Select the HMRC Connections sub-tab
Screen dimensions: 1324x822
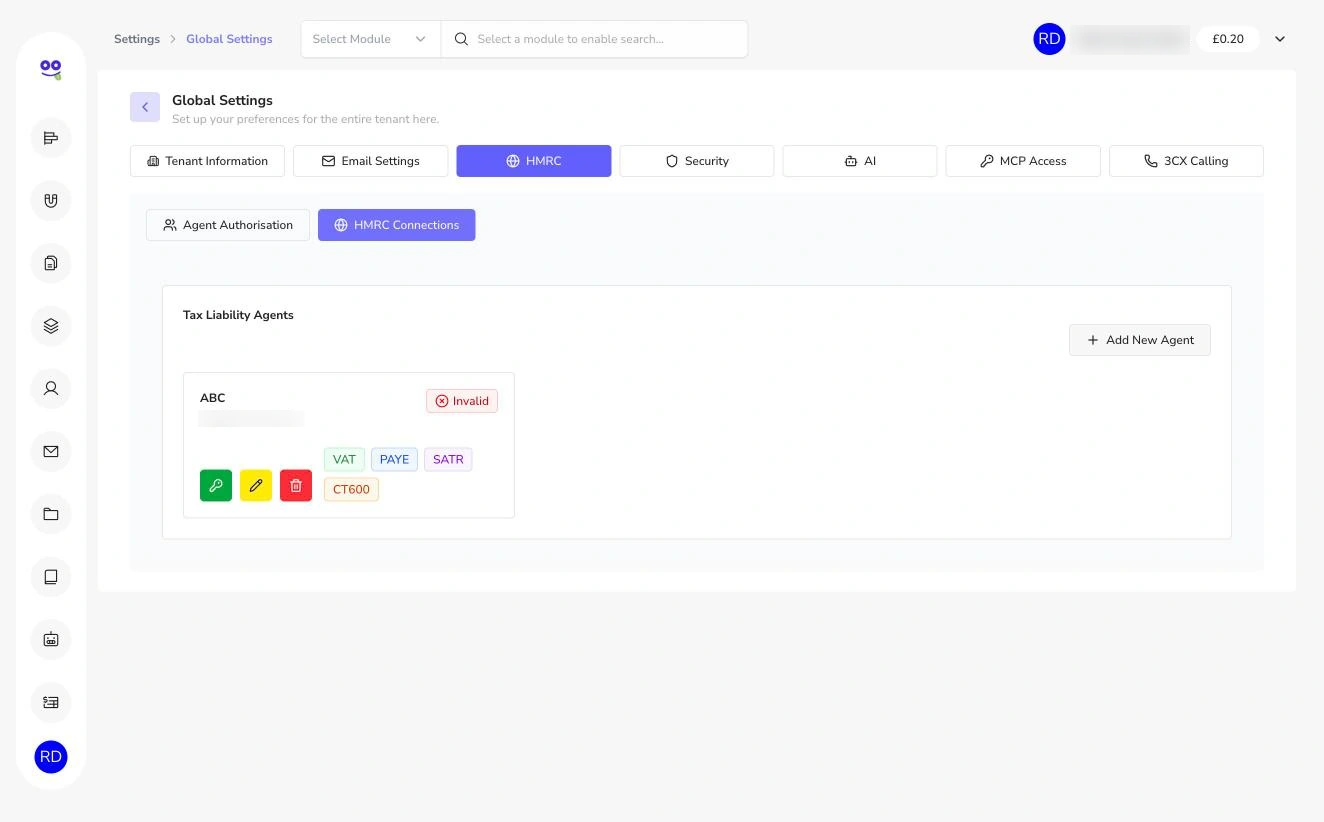(397, 225)
